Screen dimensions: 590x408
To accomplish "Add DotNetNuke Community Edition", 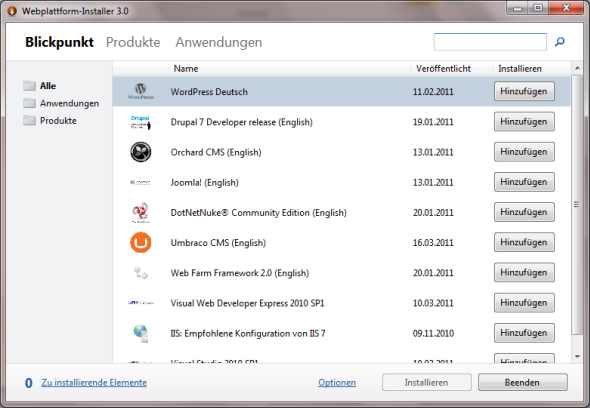I will pos(524,212).
